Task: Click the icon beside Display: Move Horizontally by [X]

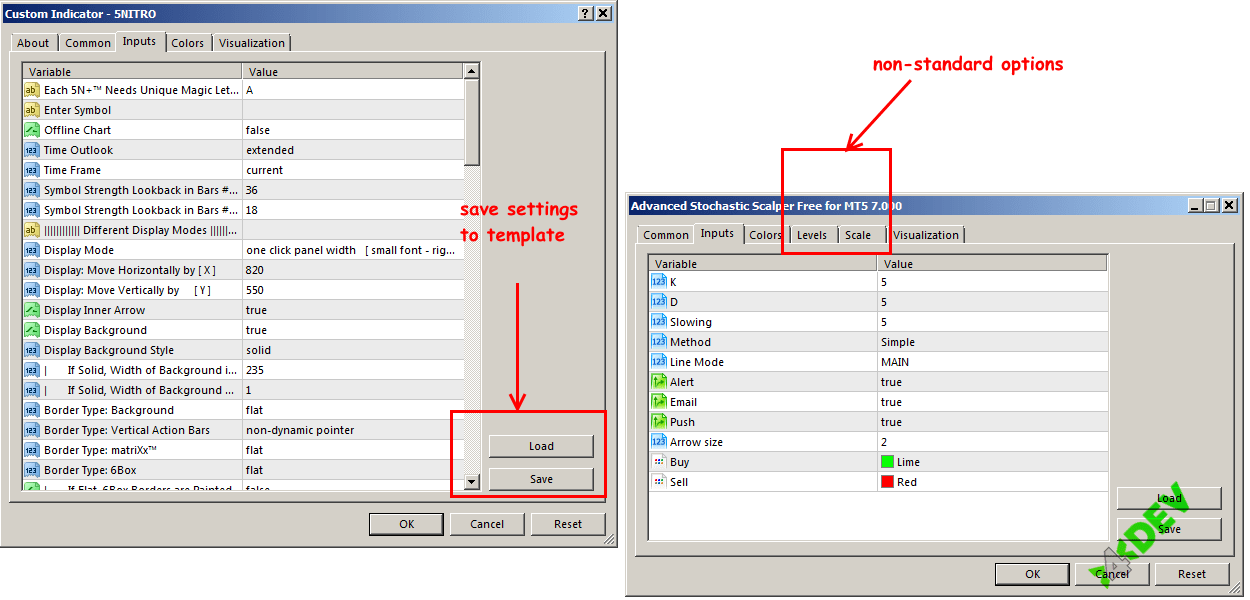Action: pos(31,270)
